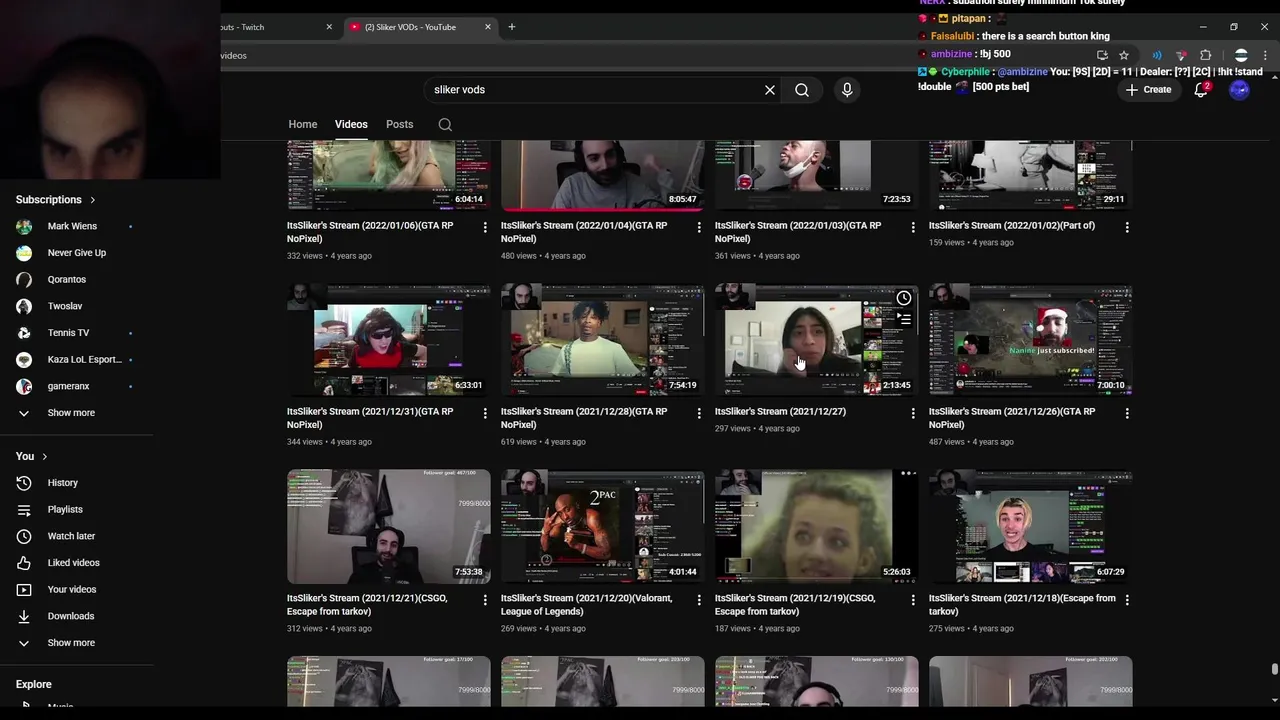Switch to the Home channel tab
Viewport: 1280px width, 720px height.
303,124
